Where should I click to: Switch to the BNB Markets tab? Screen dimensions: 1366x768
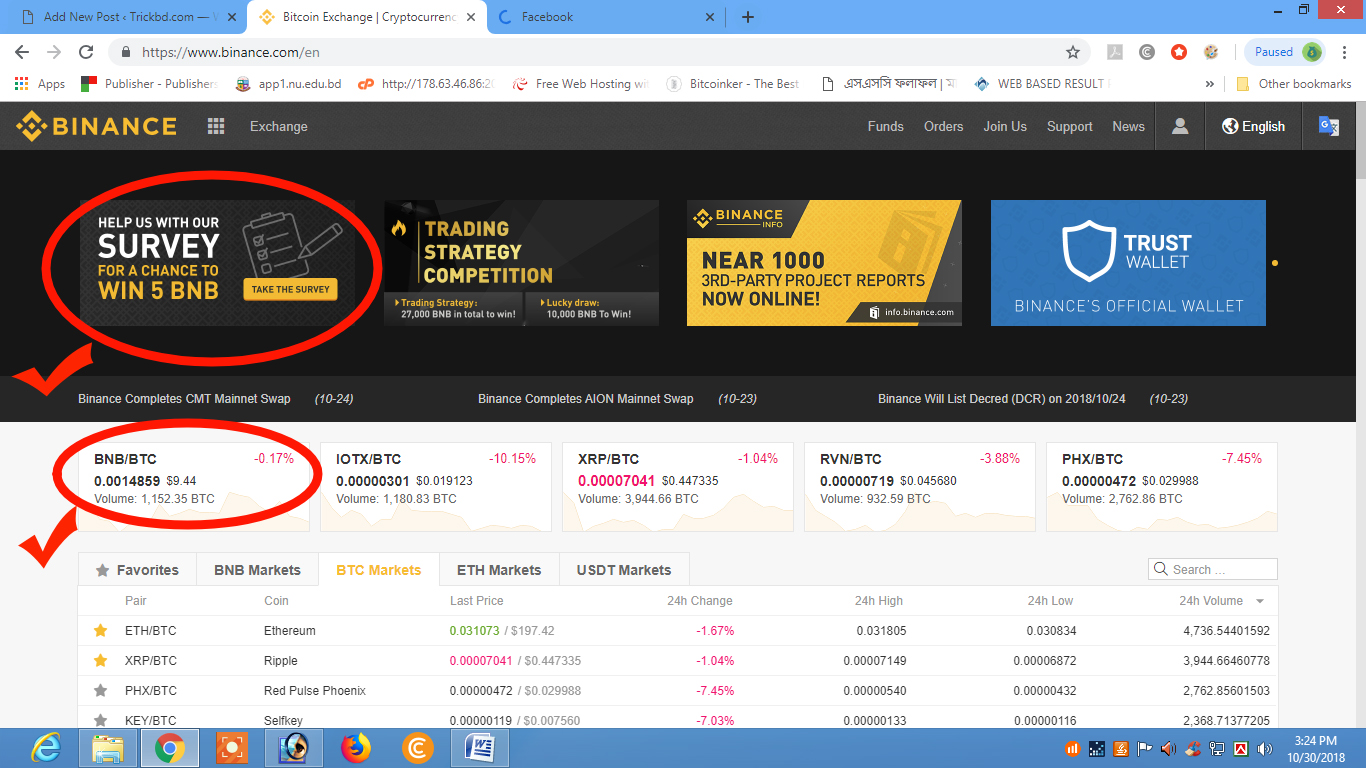point(257,570)
